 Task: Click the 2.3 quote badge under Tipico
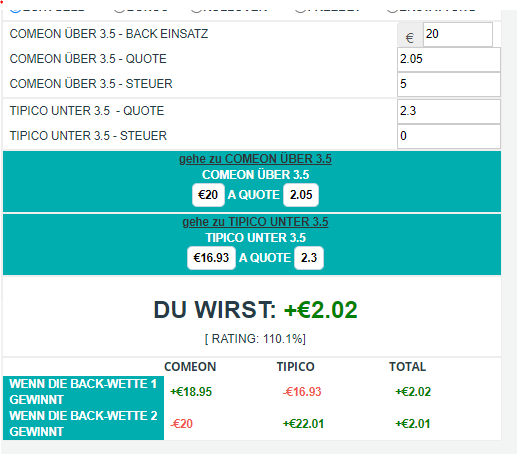[309, 258]
